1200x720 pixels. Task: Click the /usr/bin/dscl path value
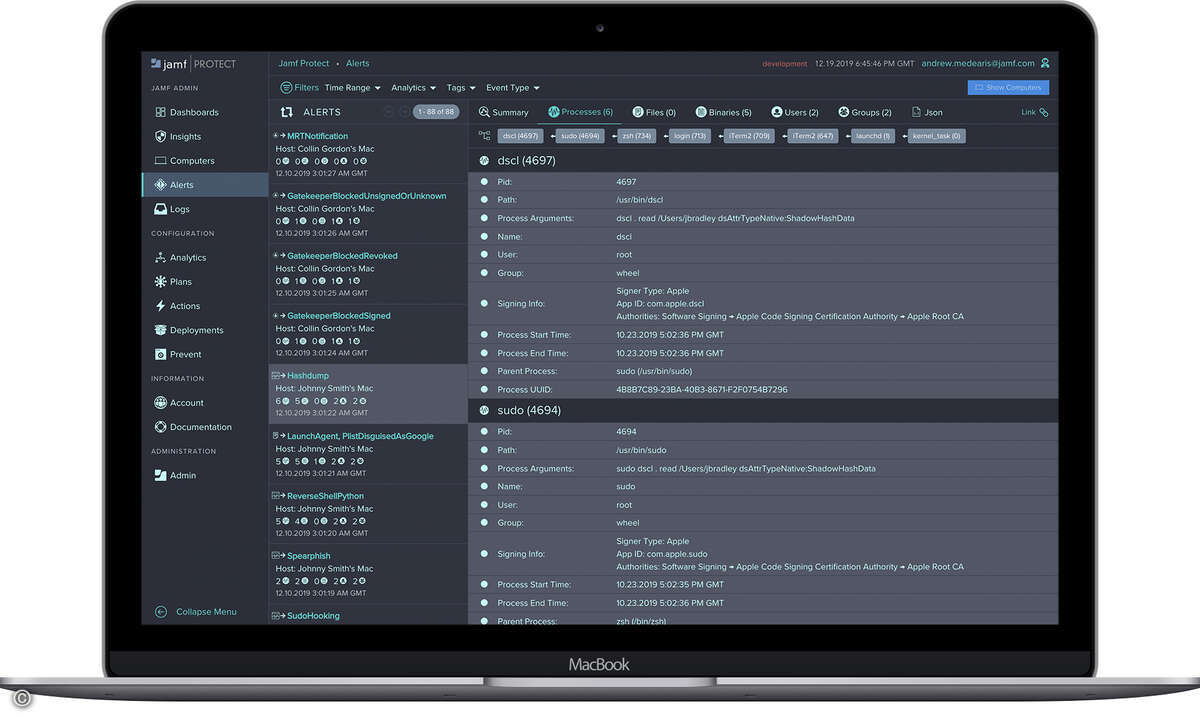[x=638, y=200]
